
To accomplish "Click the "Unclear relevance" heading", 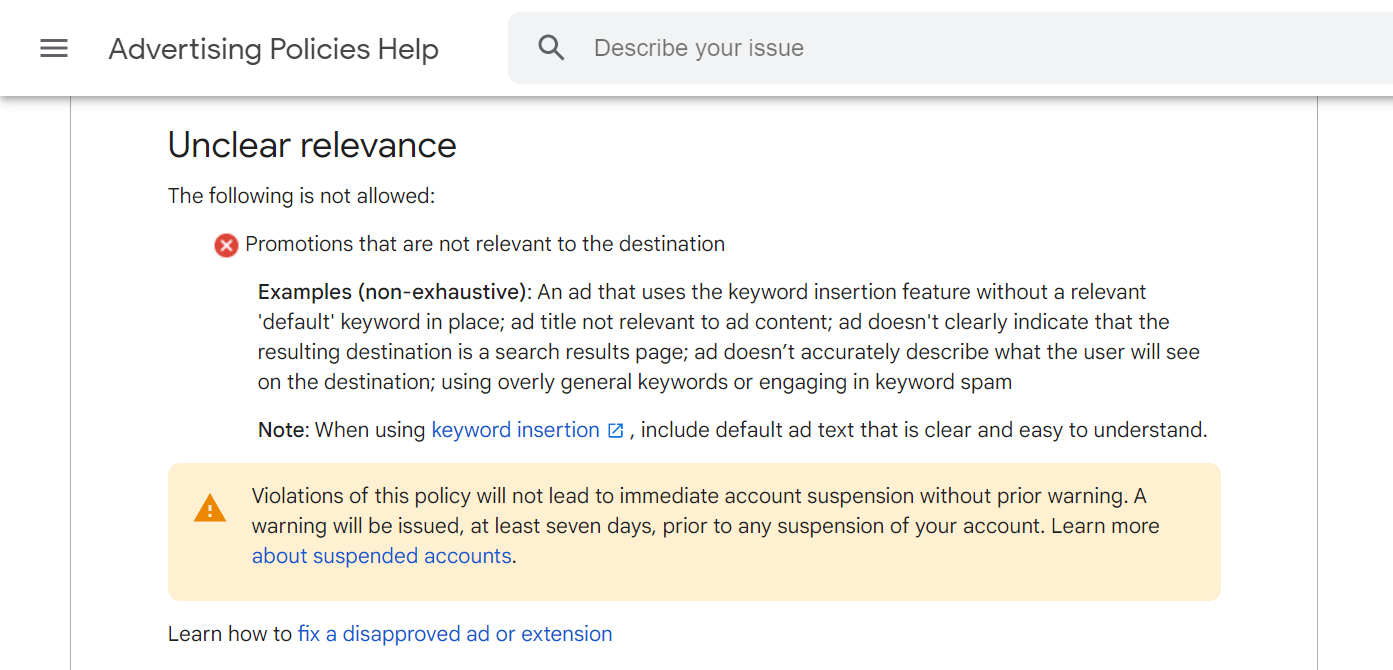I will point(312,146).
